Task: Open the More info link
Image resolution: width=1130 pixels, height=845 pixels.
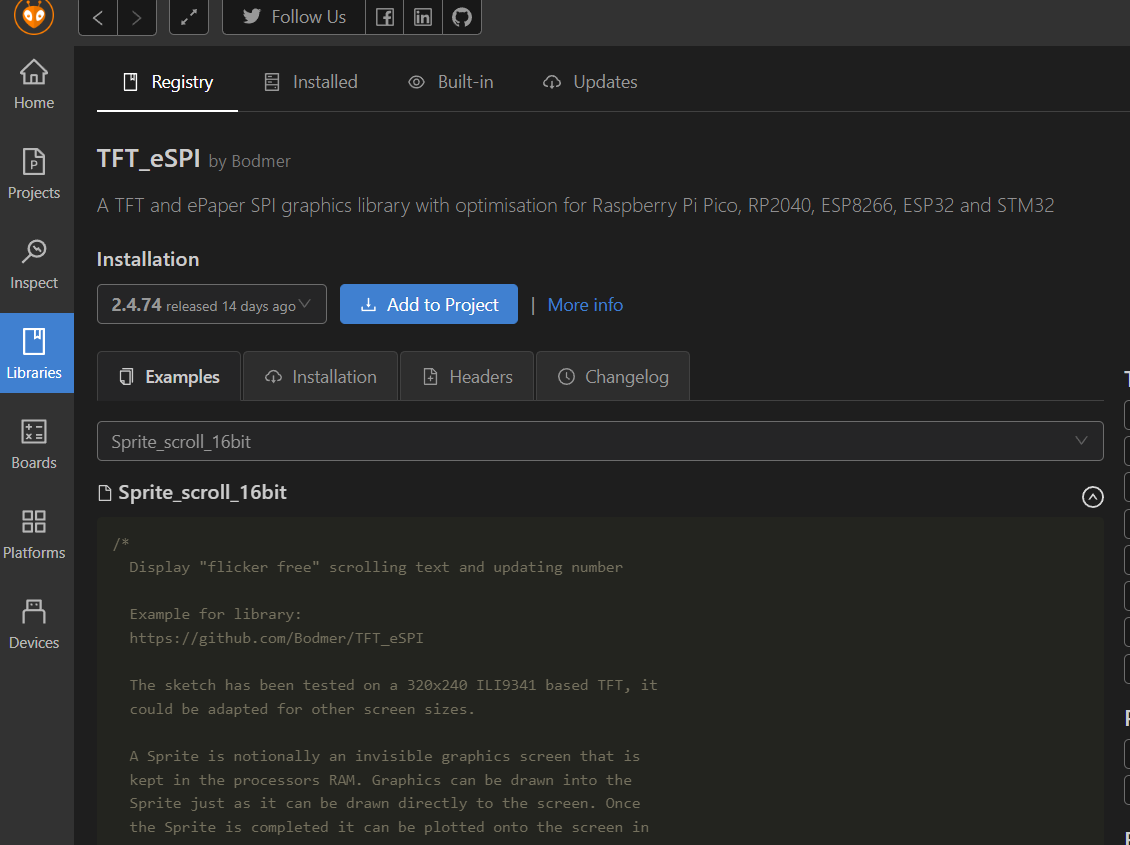Action: click(x=585, y=305)
